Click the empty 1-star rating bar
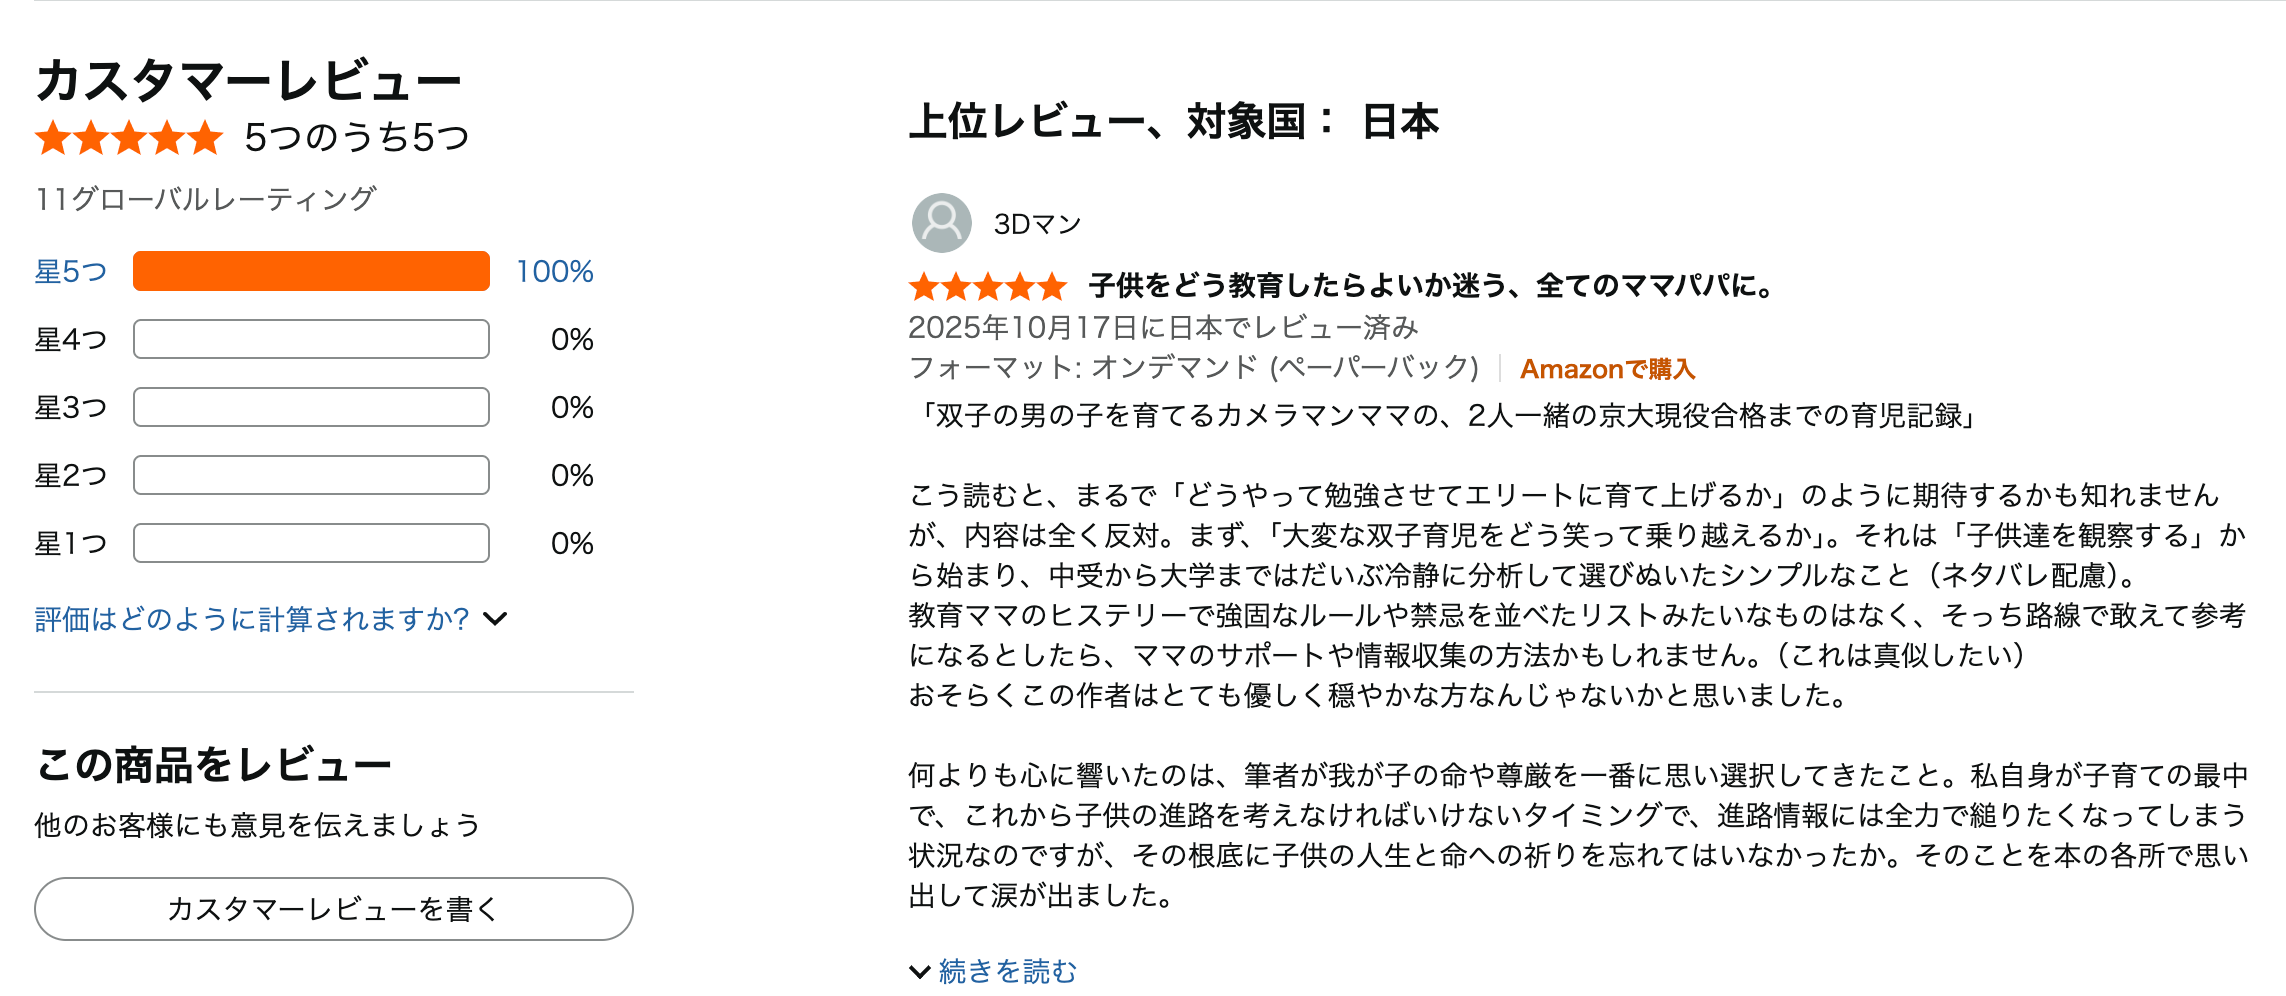The image size is (2286, 996). pyautogui.click(x=311, y=543)
